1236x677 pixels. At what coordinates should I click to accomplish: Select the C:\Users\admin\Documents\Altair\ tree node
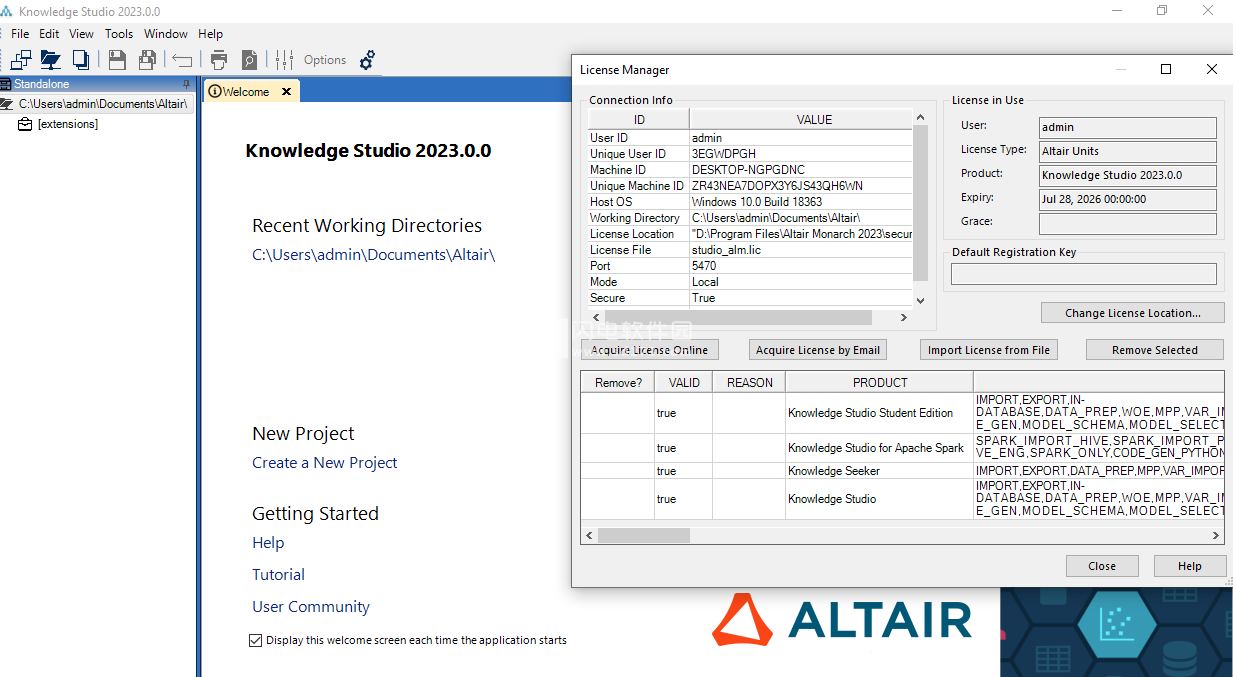click(x=103, y=104)
